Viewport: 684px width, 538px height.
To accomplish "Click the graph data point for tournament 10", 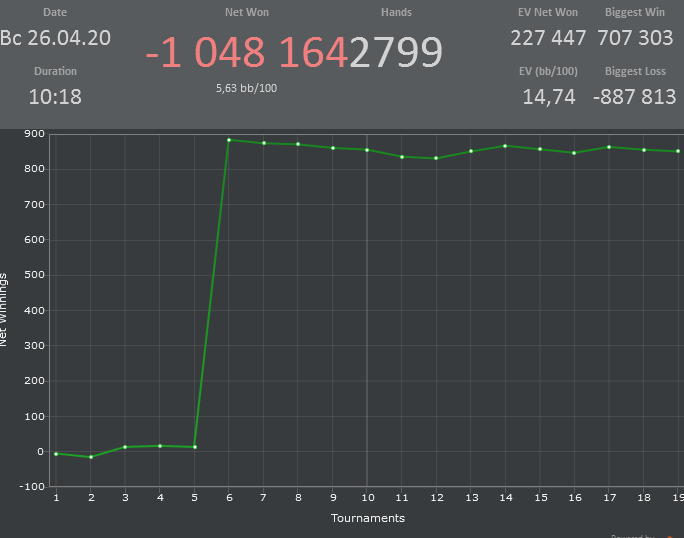I will click(x=367, y=150).
